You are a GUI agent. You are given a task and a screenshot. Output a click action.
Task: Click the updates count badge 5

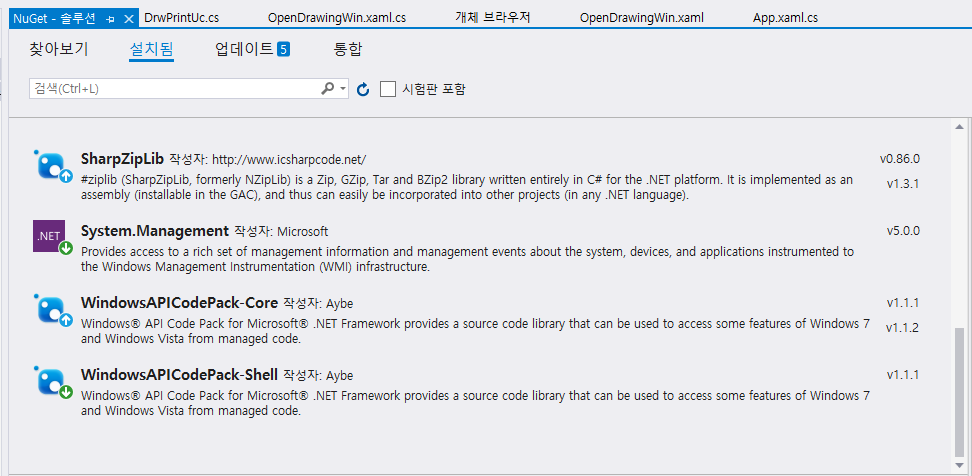(x=283, y=49)
